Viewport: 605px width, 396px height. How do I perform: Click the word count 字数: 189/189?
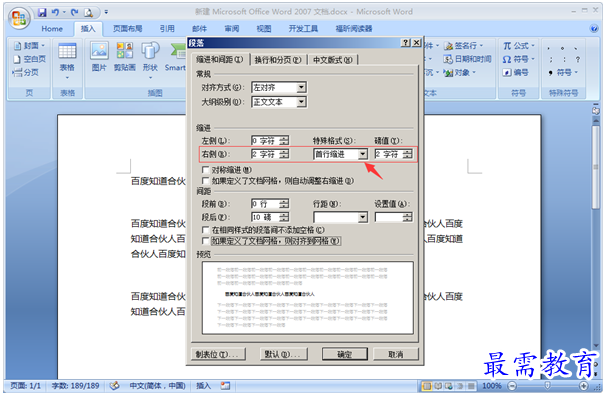click(76, 386)
